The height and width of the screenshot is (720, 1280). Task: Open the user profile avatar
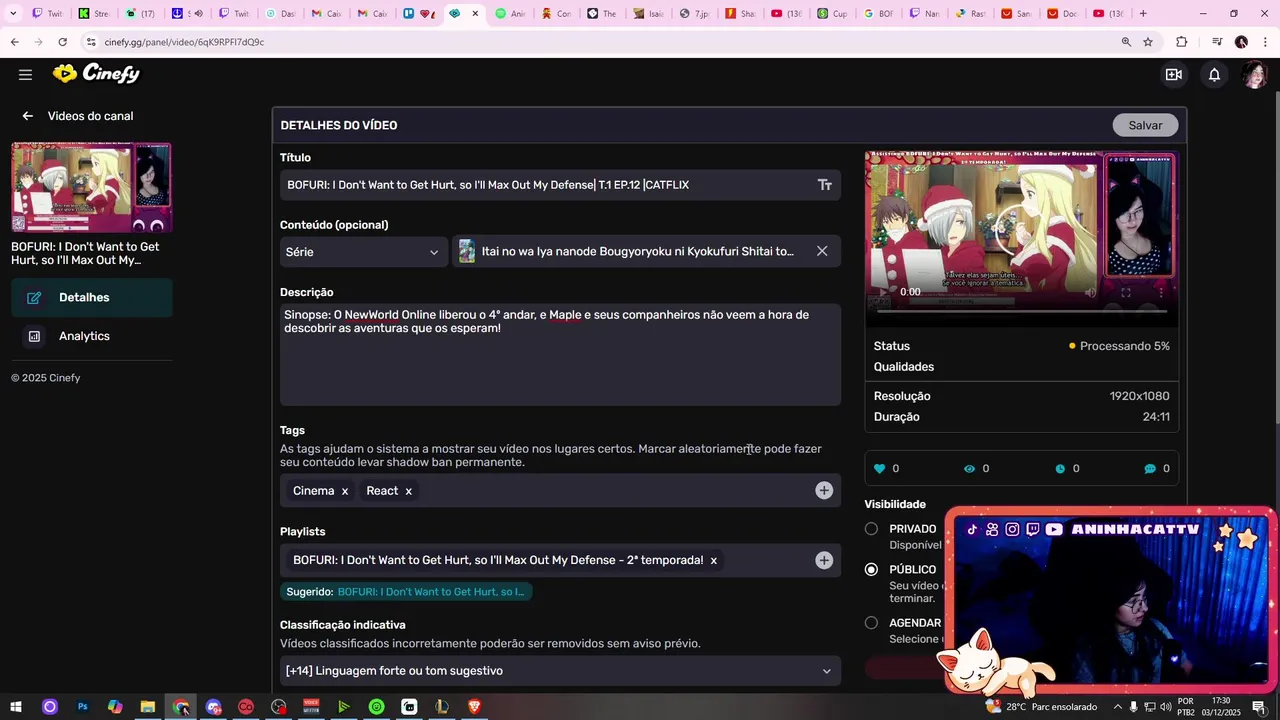click(1254, 74)
